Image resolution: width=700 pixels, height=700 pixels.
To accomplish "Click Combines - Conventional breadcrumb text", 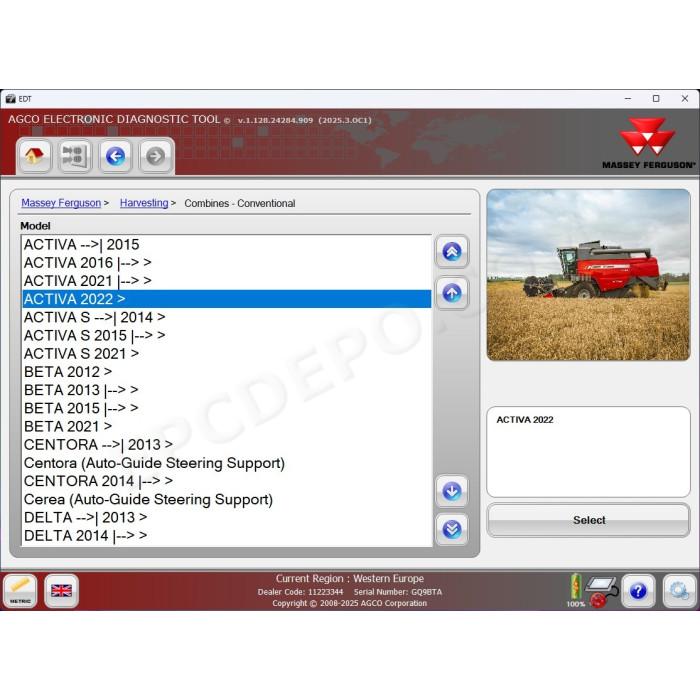I will coord(240,204).
